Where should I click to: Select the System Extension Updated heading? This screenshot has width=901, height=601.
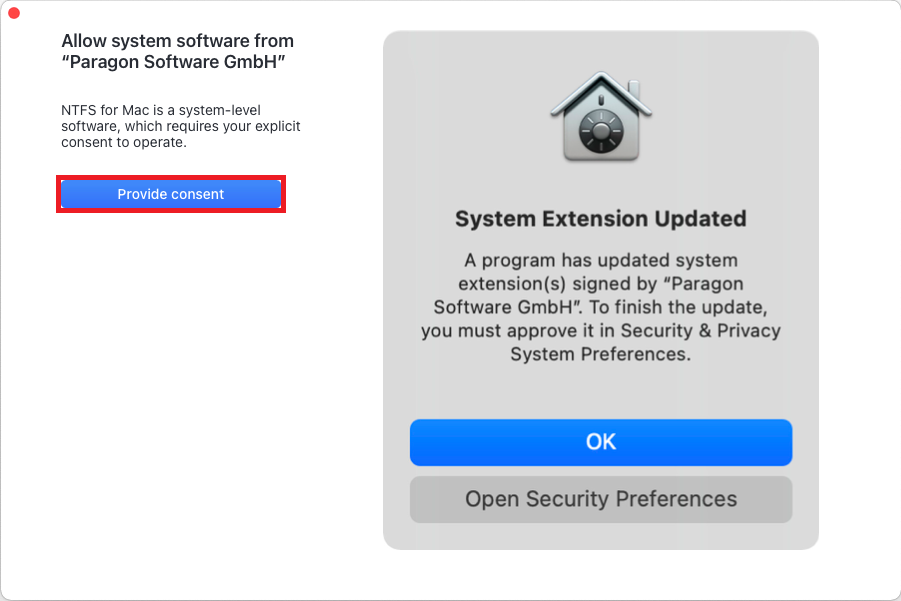click(x=600, y=219)
